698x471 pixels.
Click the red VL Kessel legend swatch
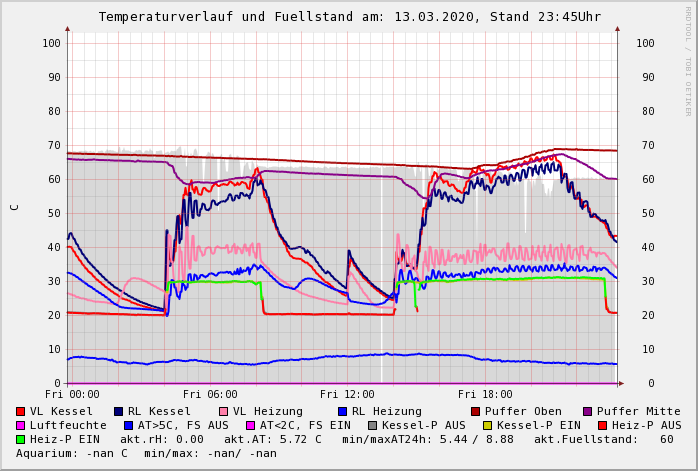20,412
